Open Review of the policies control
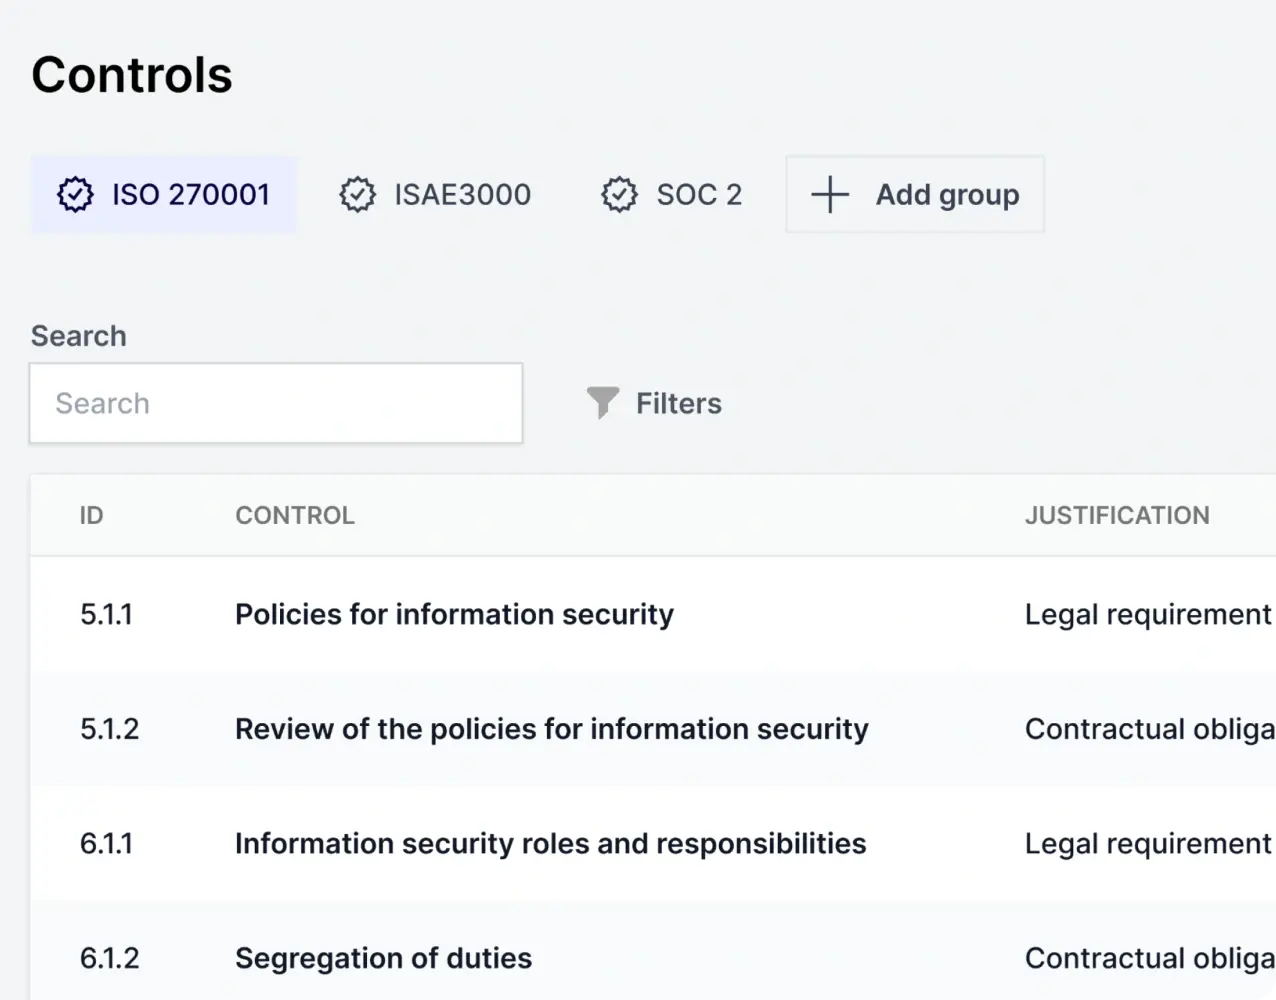Viewport: 1276px width, 1000px height. [x=551, y=729]
